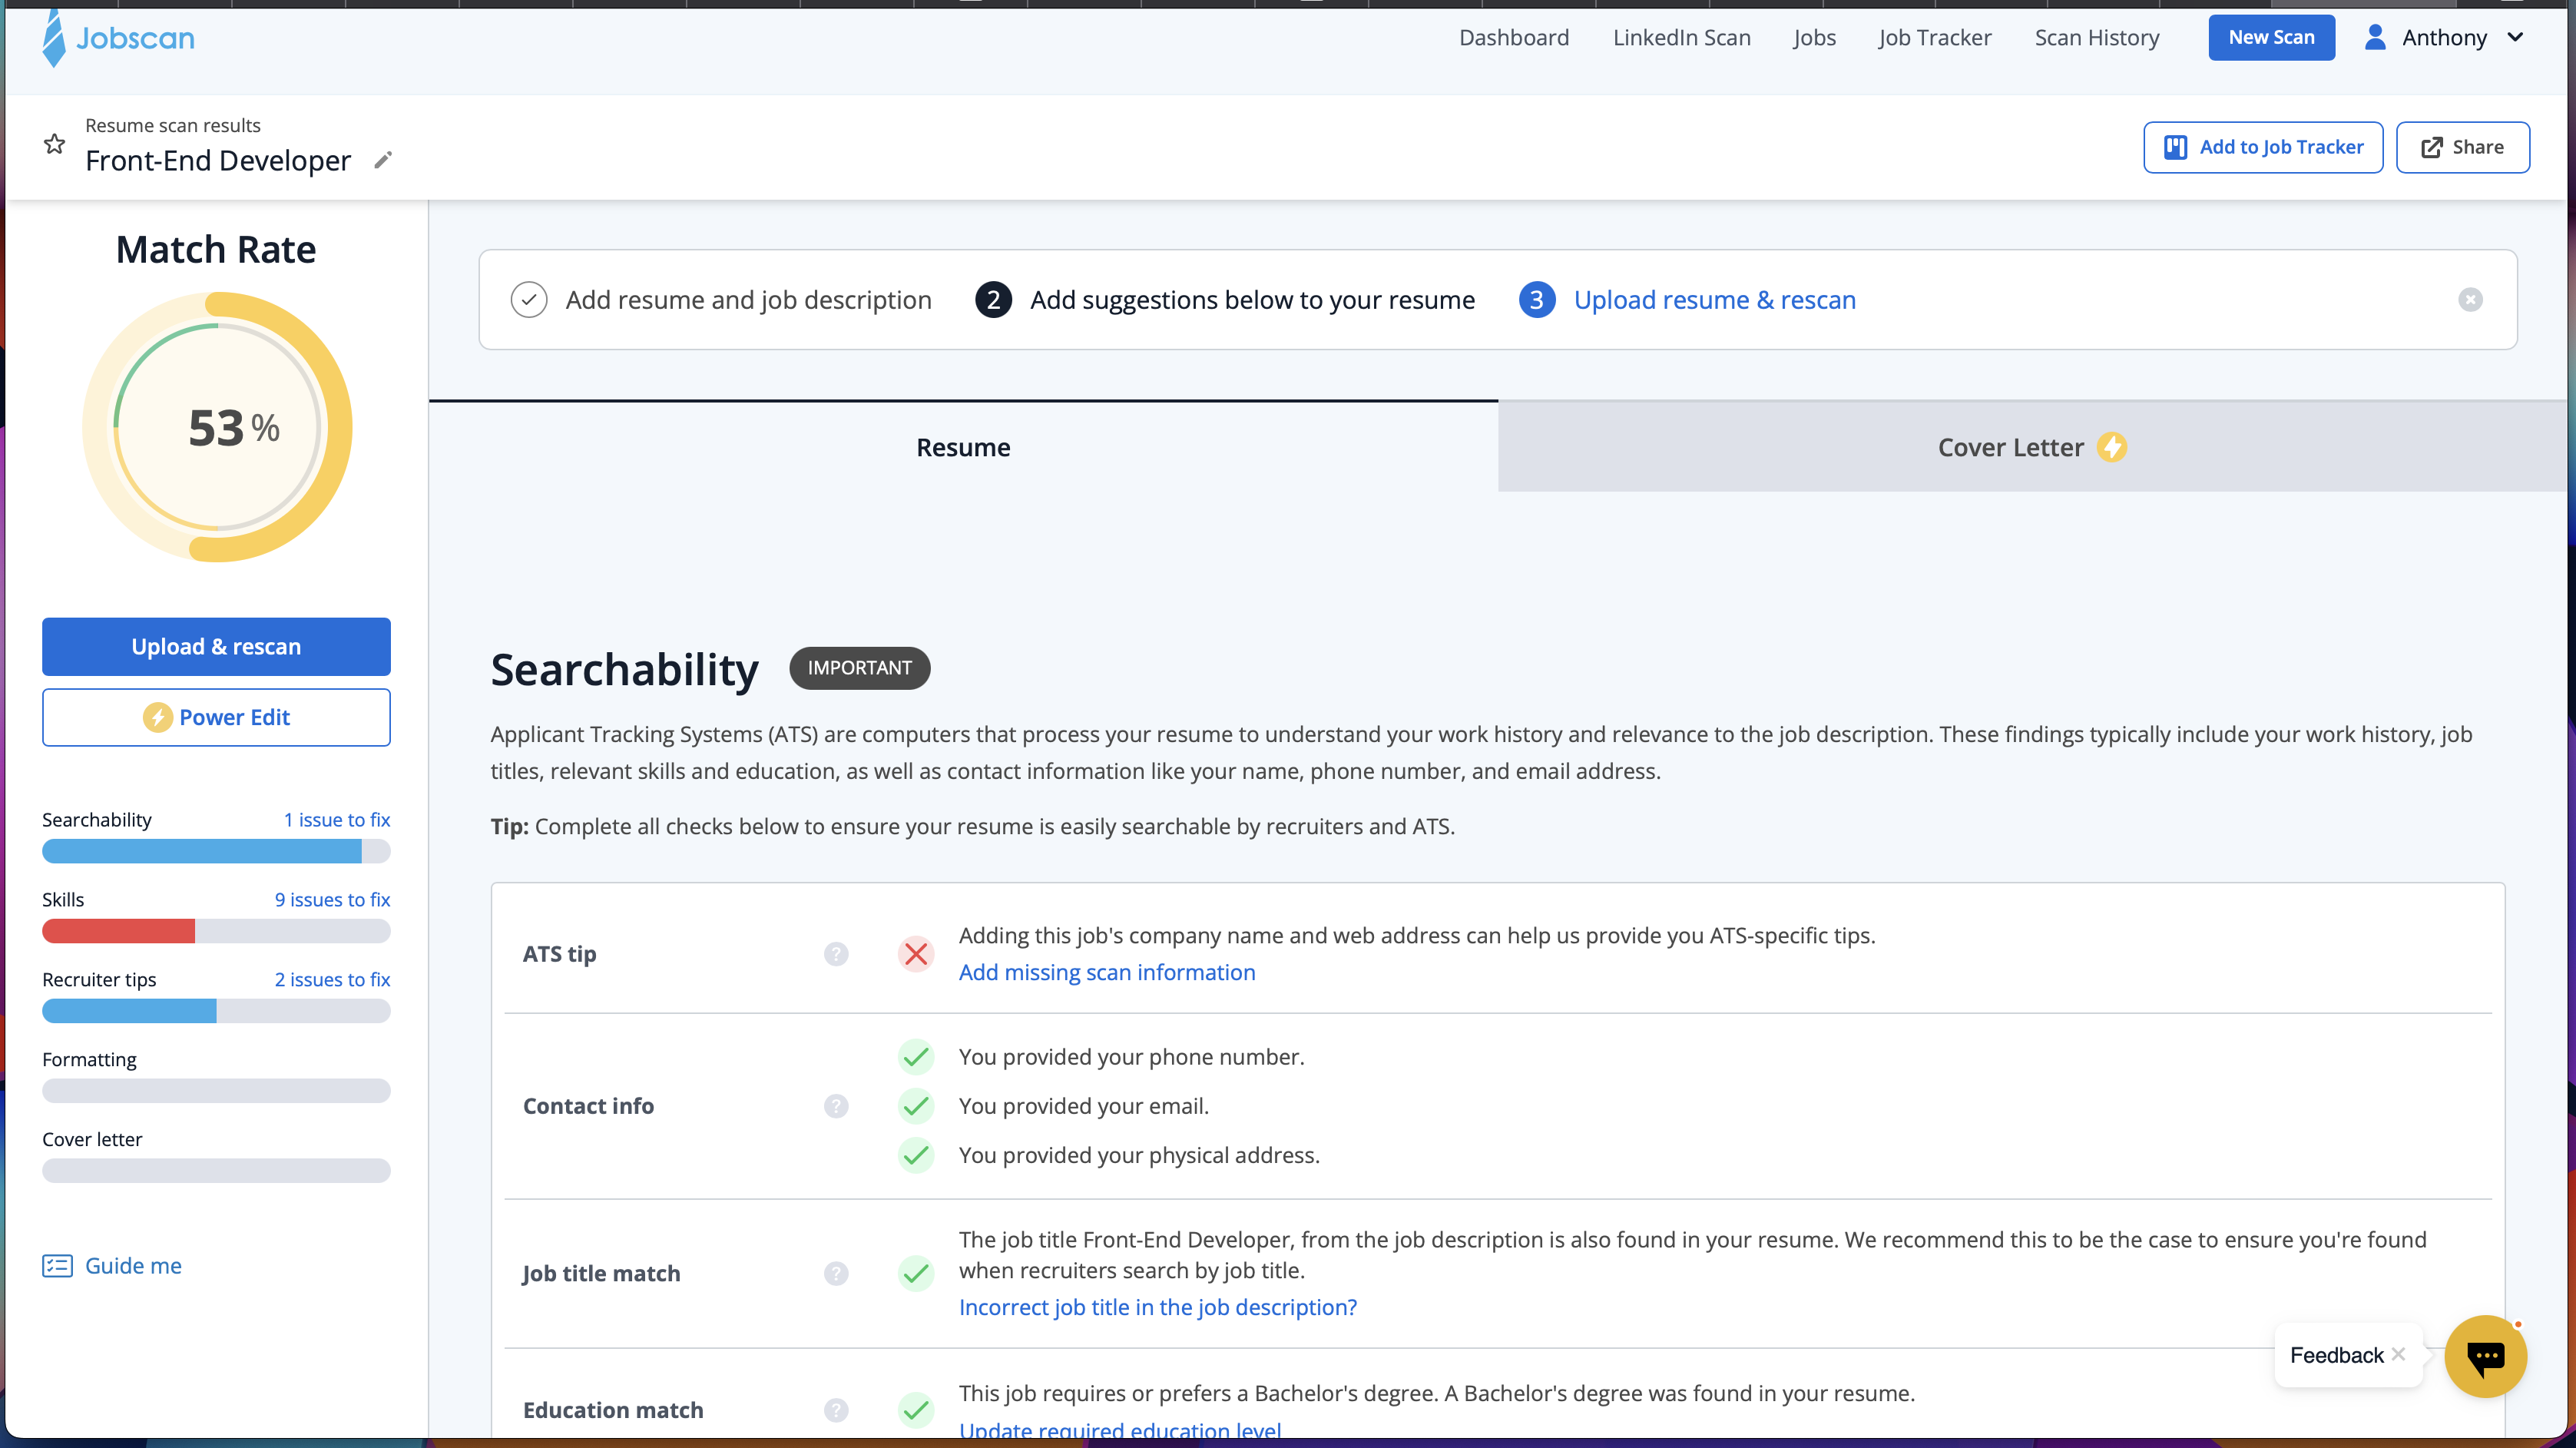Click the Guide me link
This screenshot has height=1448, width=2576.
tap(133, 1265)
